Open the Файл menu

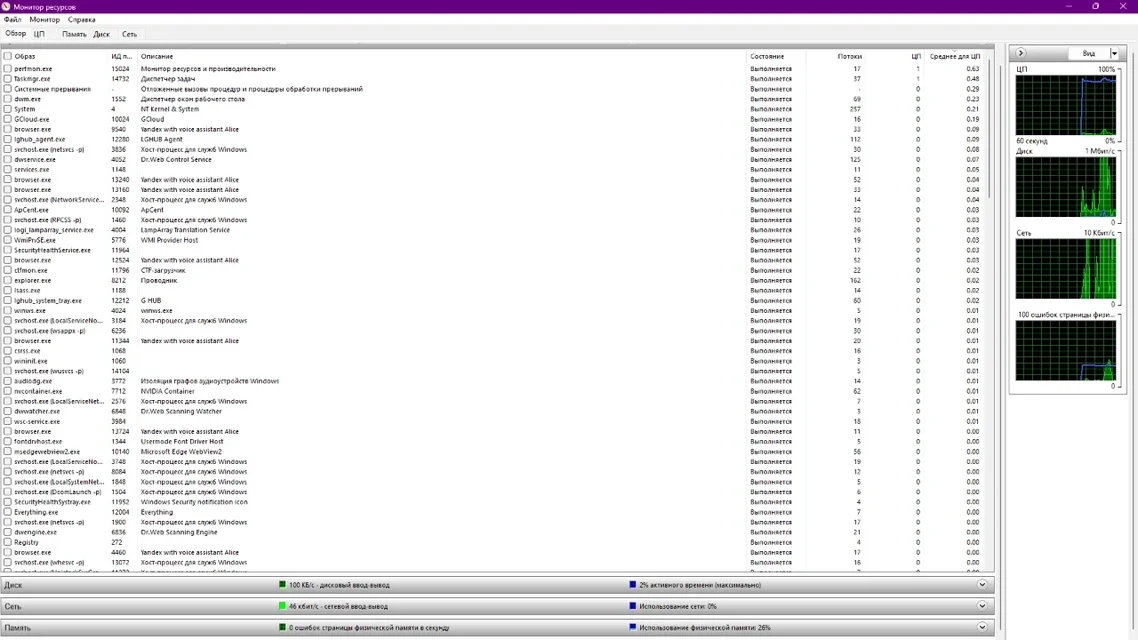(x=13, y=19)
